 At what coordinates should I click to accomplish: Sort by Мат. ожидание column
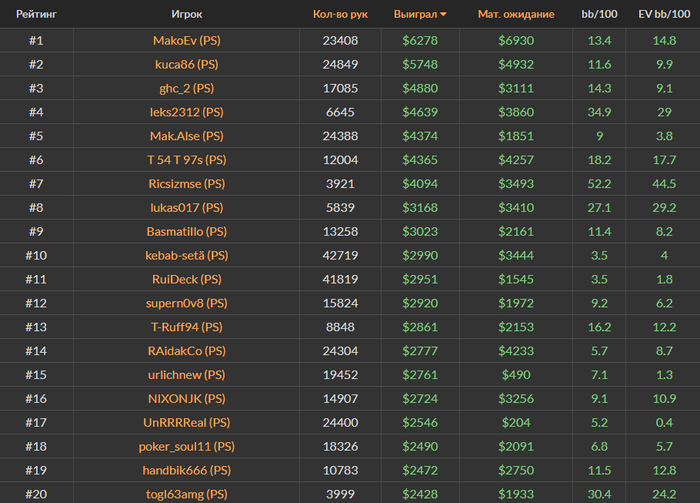click(516, 15)
